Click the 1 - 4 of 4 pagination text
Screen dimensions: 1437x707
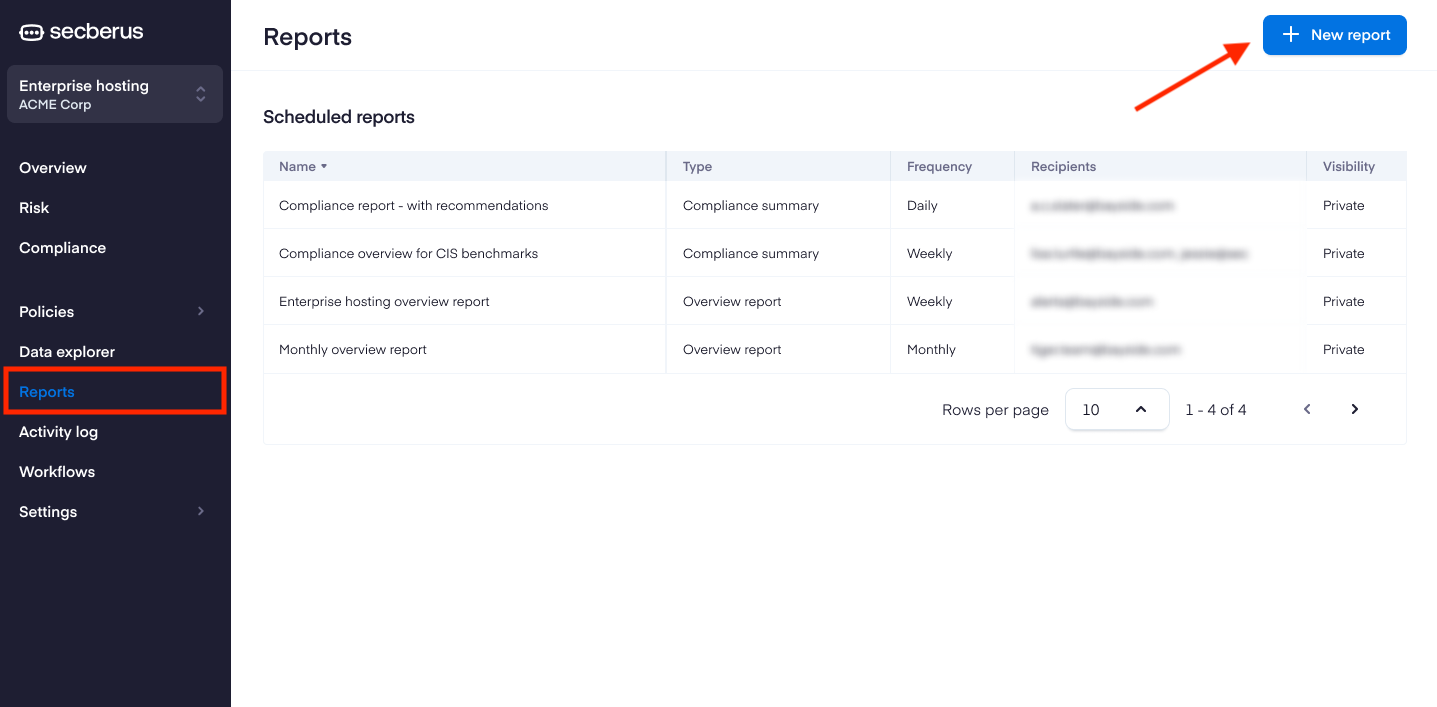click(x=1216, y=410)
